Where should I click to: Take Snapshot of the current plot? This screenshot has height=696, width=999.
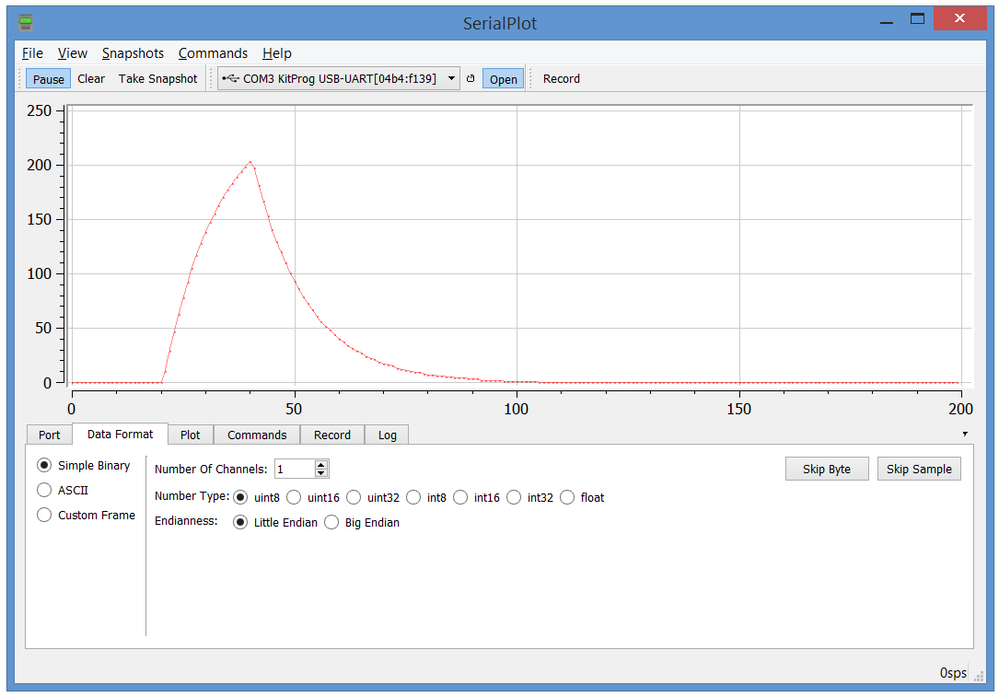tap(157, 78)
